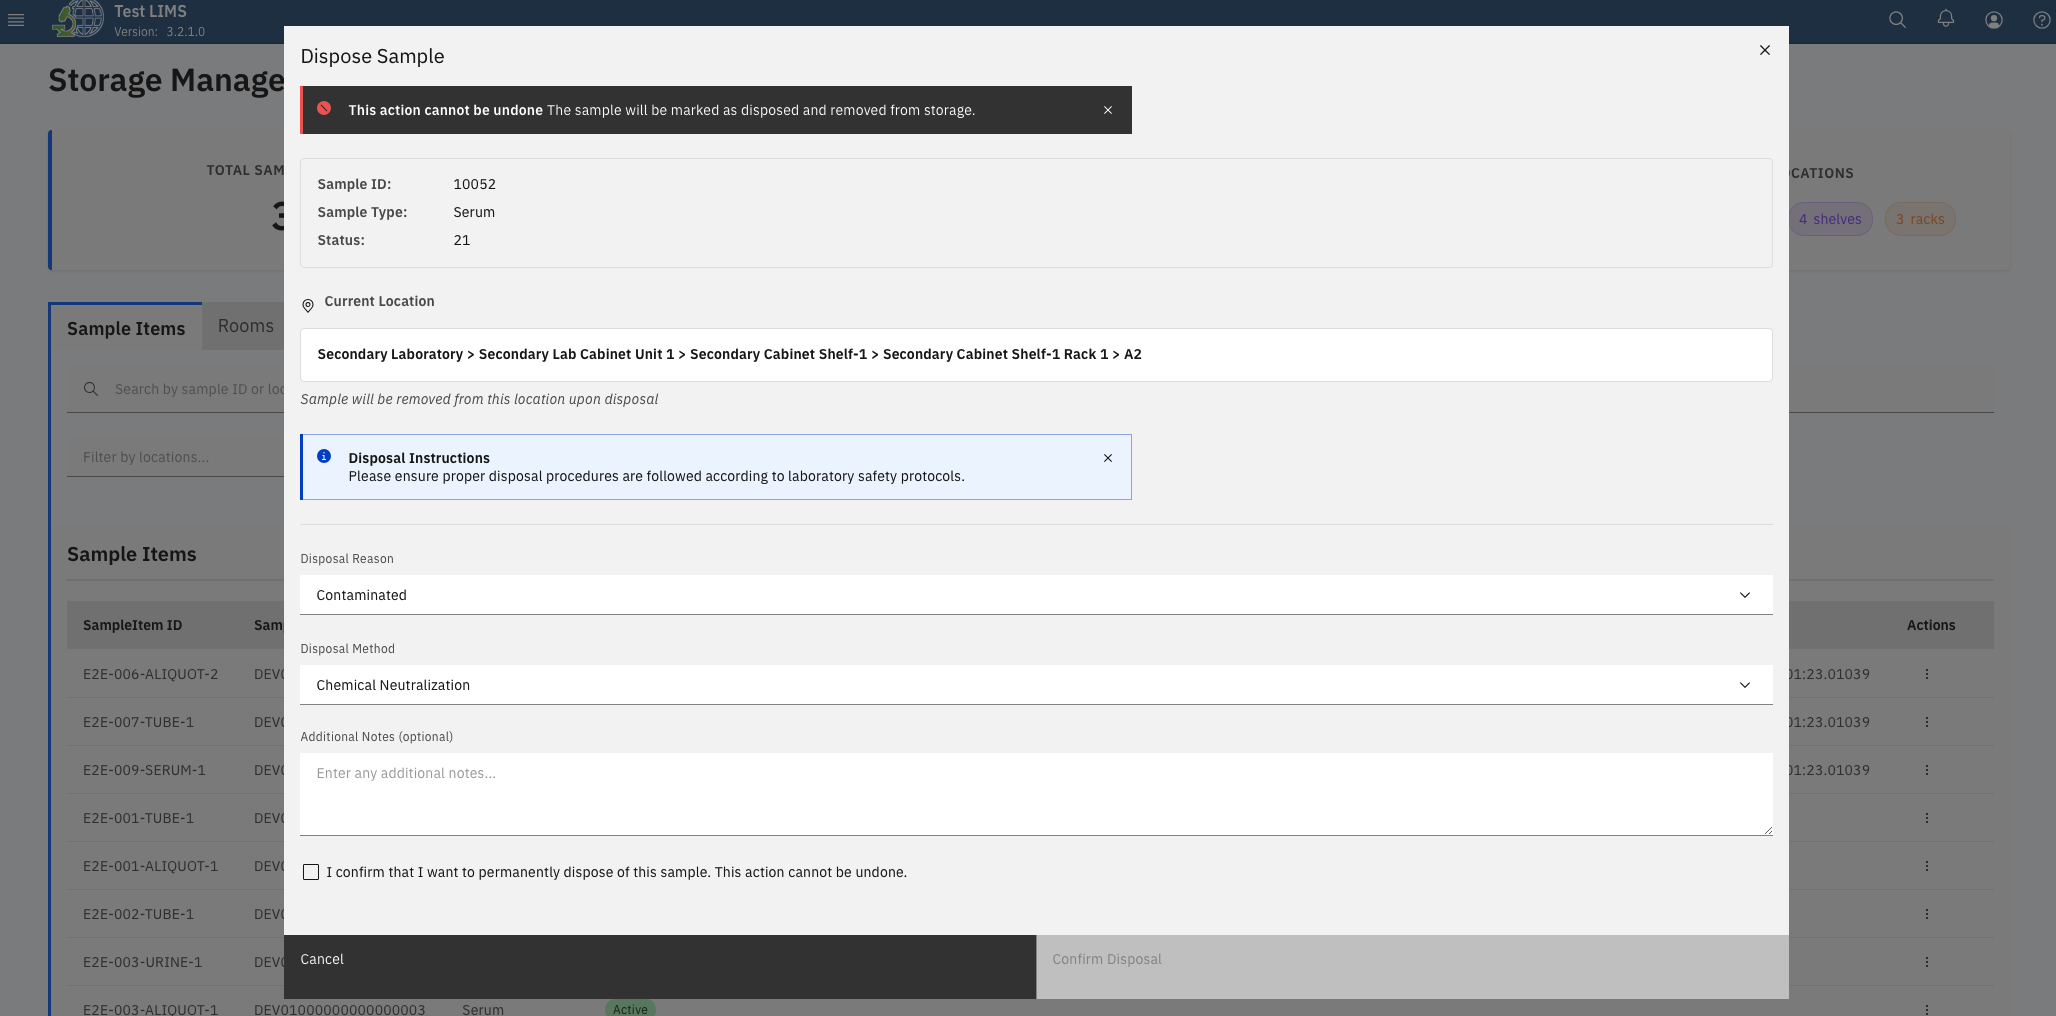This screenshot has width=2056, height=1016.
Task: Click the Sample Type value Serum
Action: click(474, 212)
